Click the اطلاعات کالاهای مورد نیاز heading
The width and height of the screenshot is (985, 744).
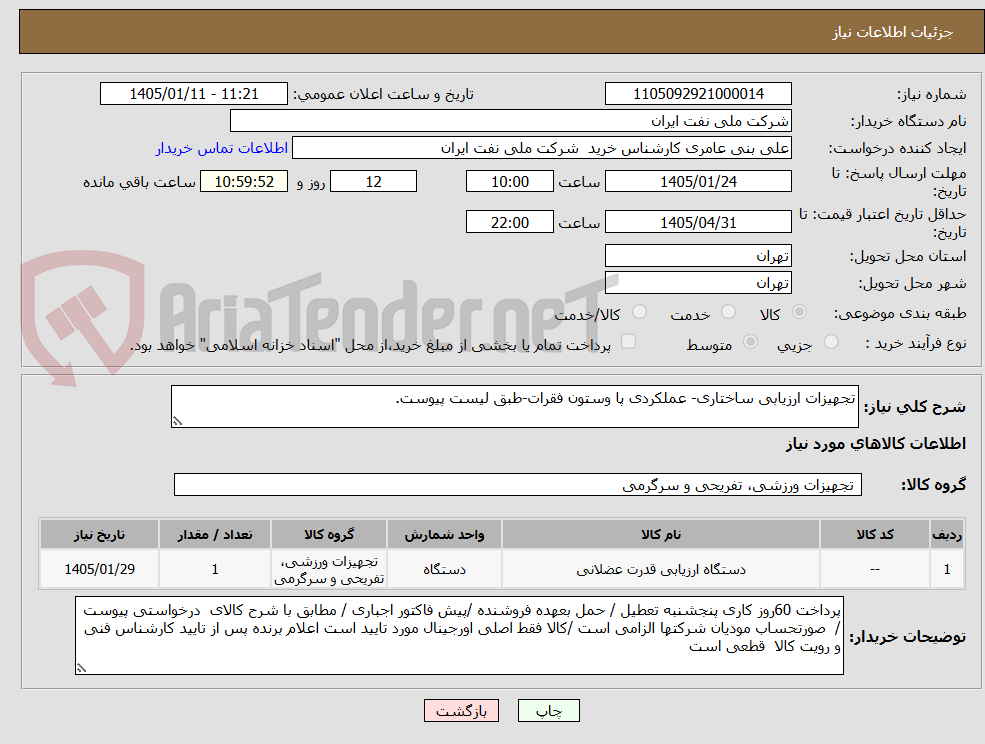coord(876,444)
